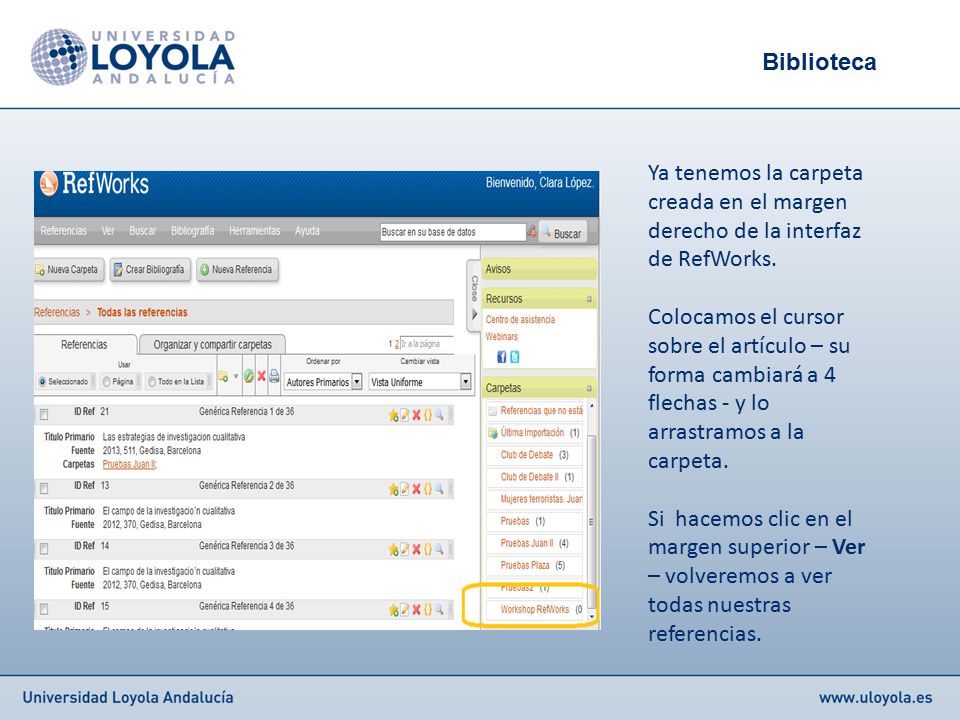
Task: Click the Nueva Carpeta button
Action: [x=69, y=269]
